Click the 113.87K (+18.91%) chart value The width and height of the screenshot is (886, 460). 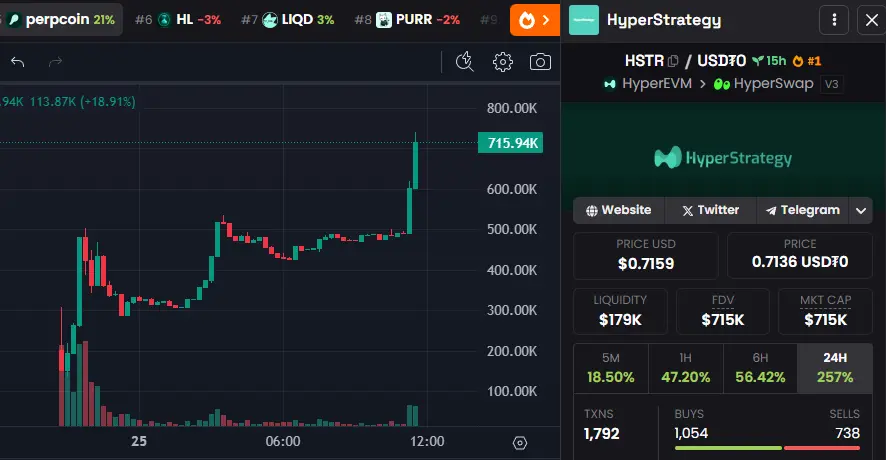point(82,102)
